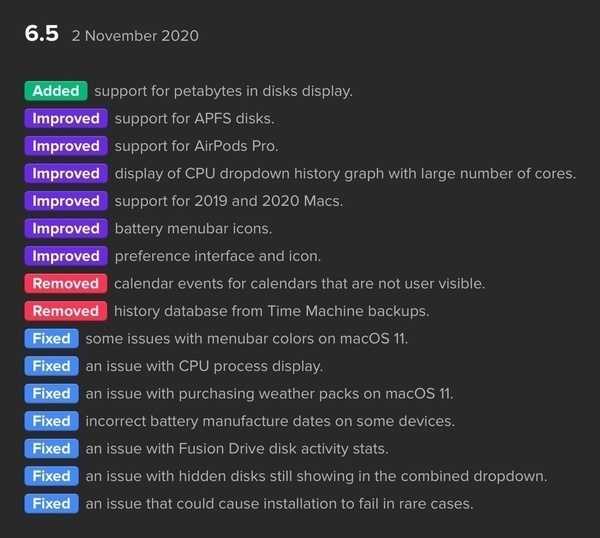The image size is (600, 538).
Task: Click the 'history database from Time Machine backups' text
Action: coord(272,311)
